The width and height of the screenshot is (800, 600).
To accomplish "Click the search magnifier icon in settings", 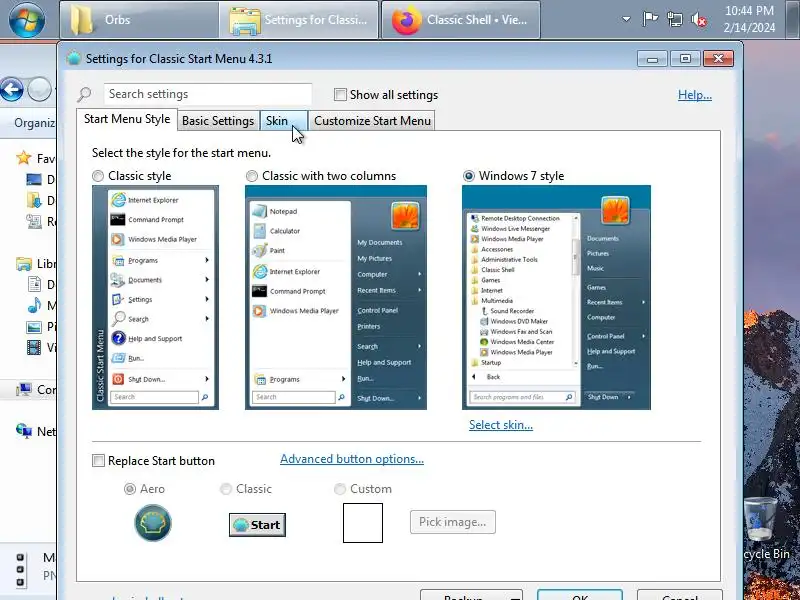I will pos(84,94).
